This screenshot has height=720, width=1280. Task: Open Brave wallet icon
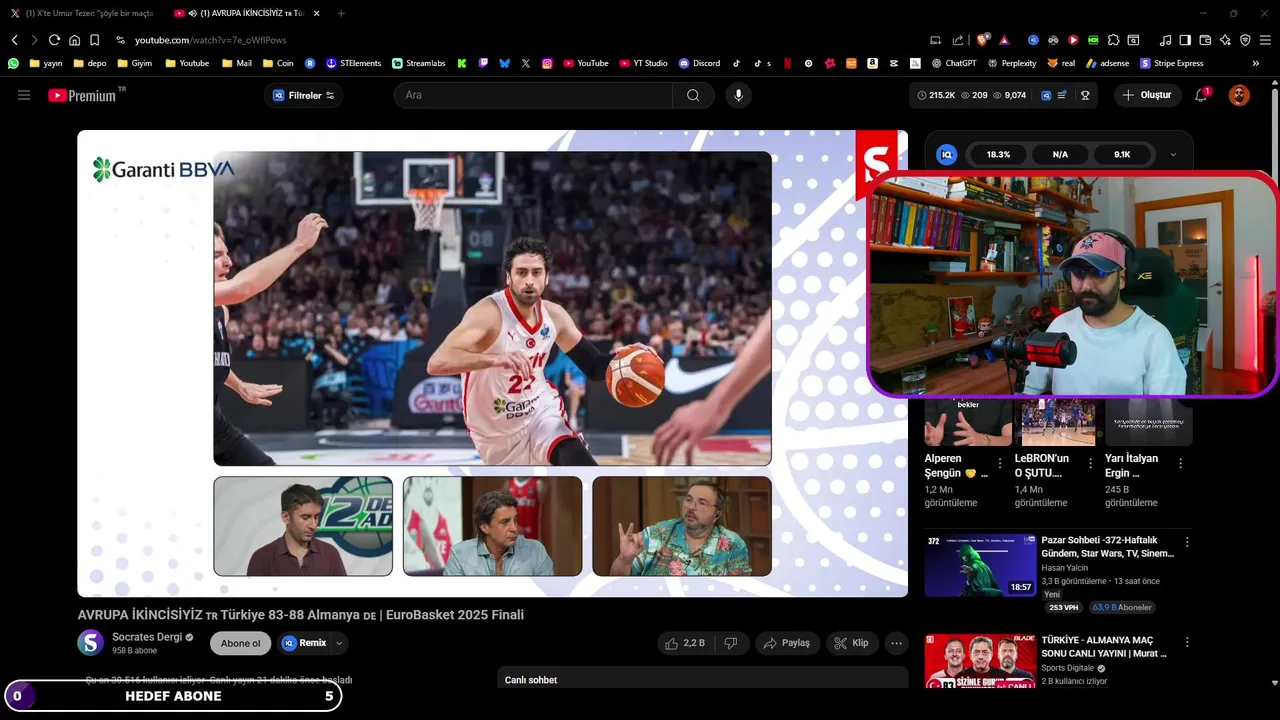tap(1205, 40)
